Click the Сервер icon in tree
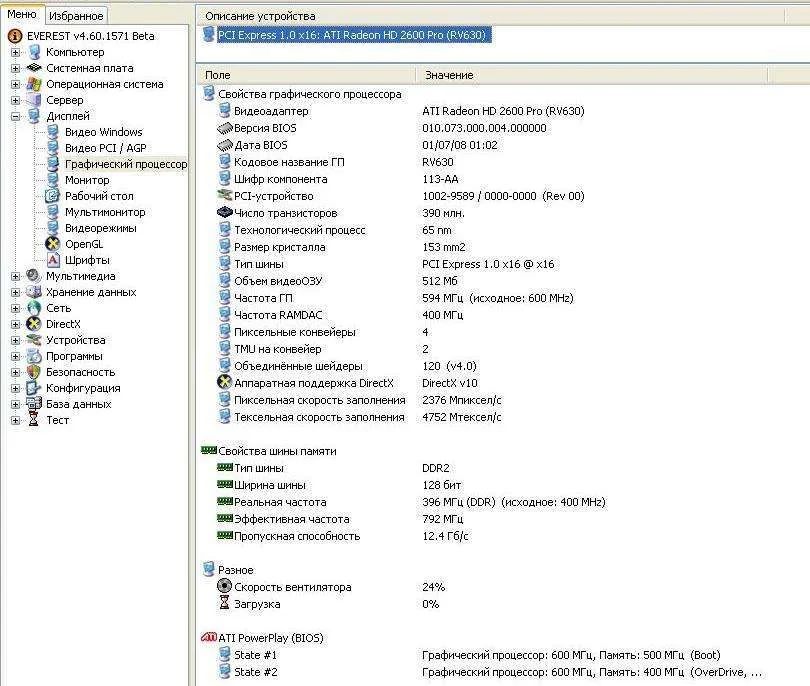The width and height of the screenshot is (810, 686). [34, 100]
